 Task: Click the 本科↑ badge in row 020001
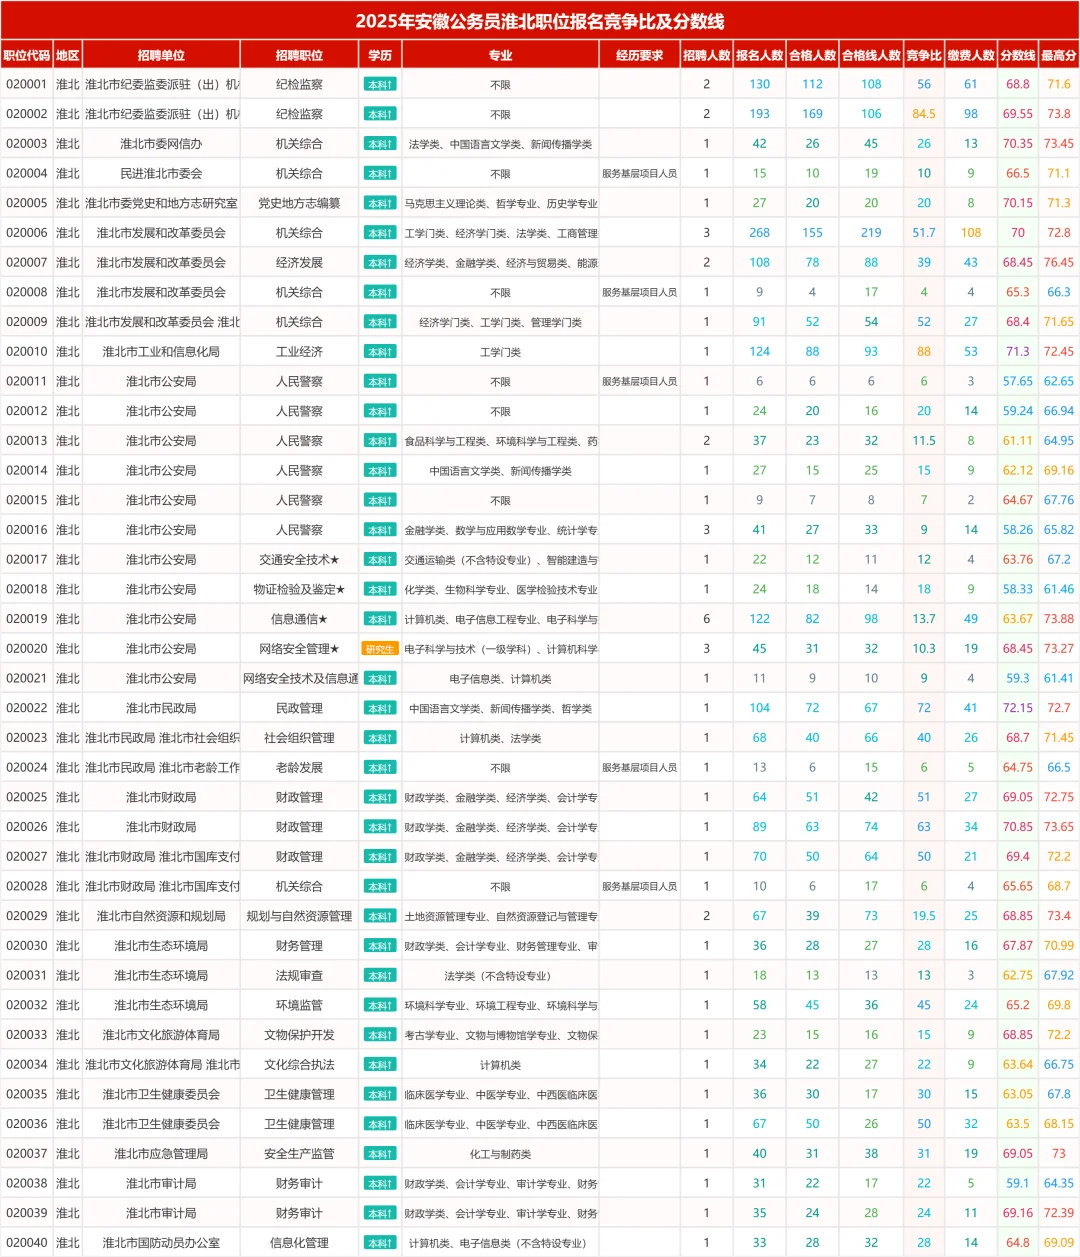[x=380, y=85]
